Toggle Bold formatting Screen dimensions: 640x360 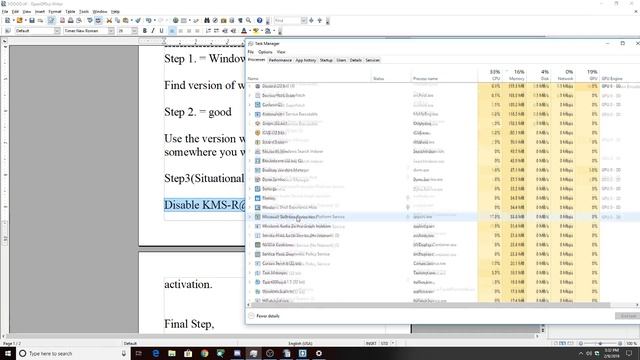[x=144, y=31]
